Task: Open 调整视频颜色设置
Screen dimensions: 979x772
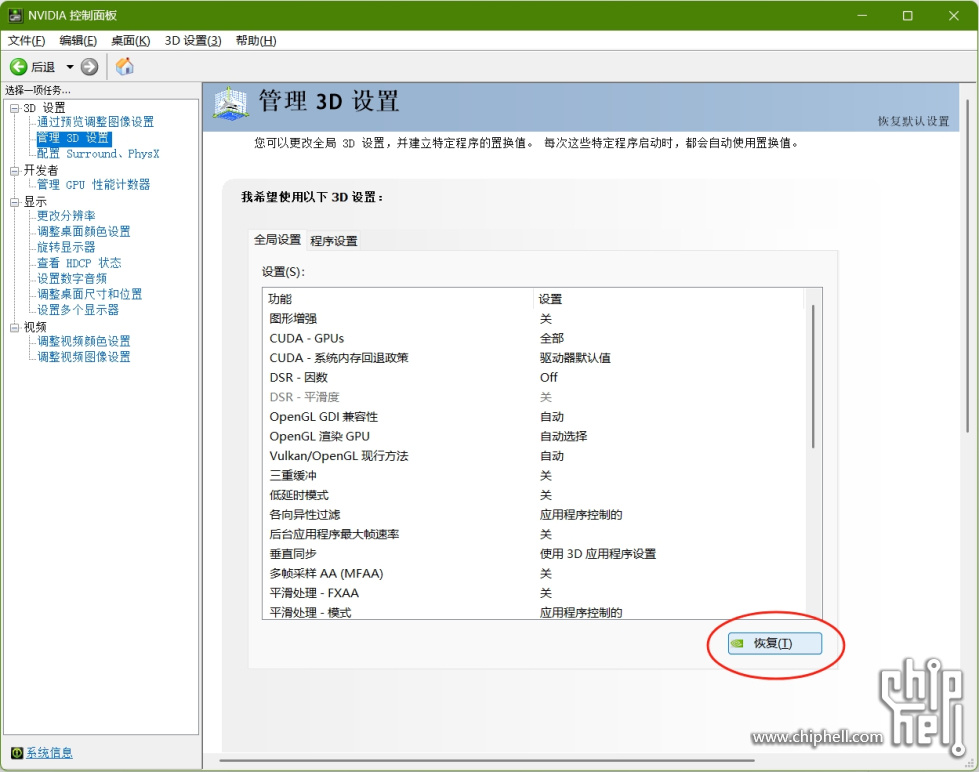Action: pos(84,341)
